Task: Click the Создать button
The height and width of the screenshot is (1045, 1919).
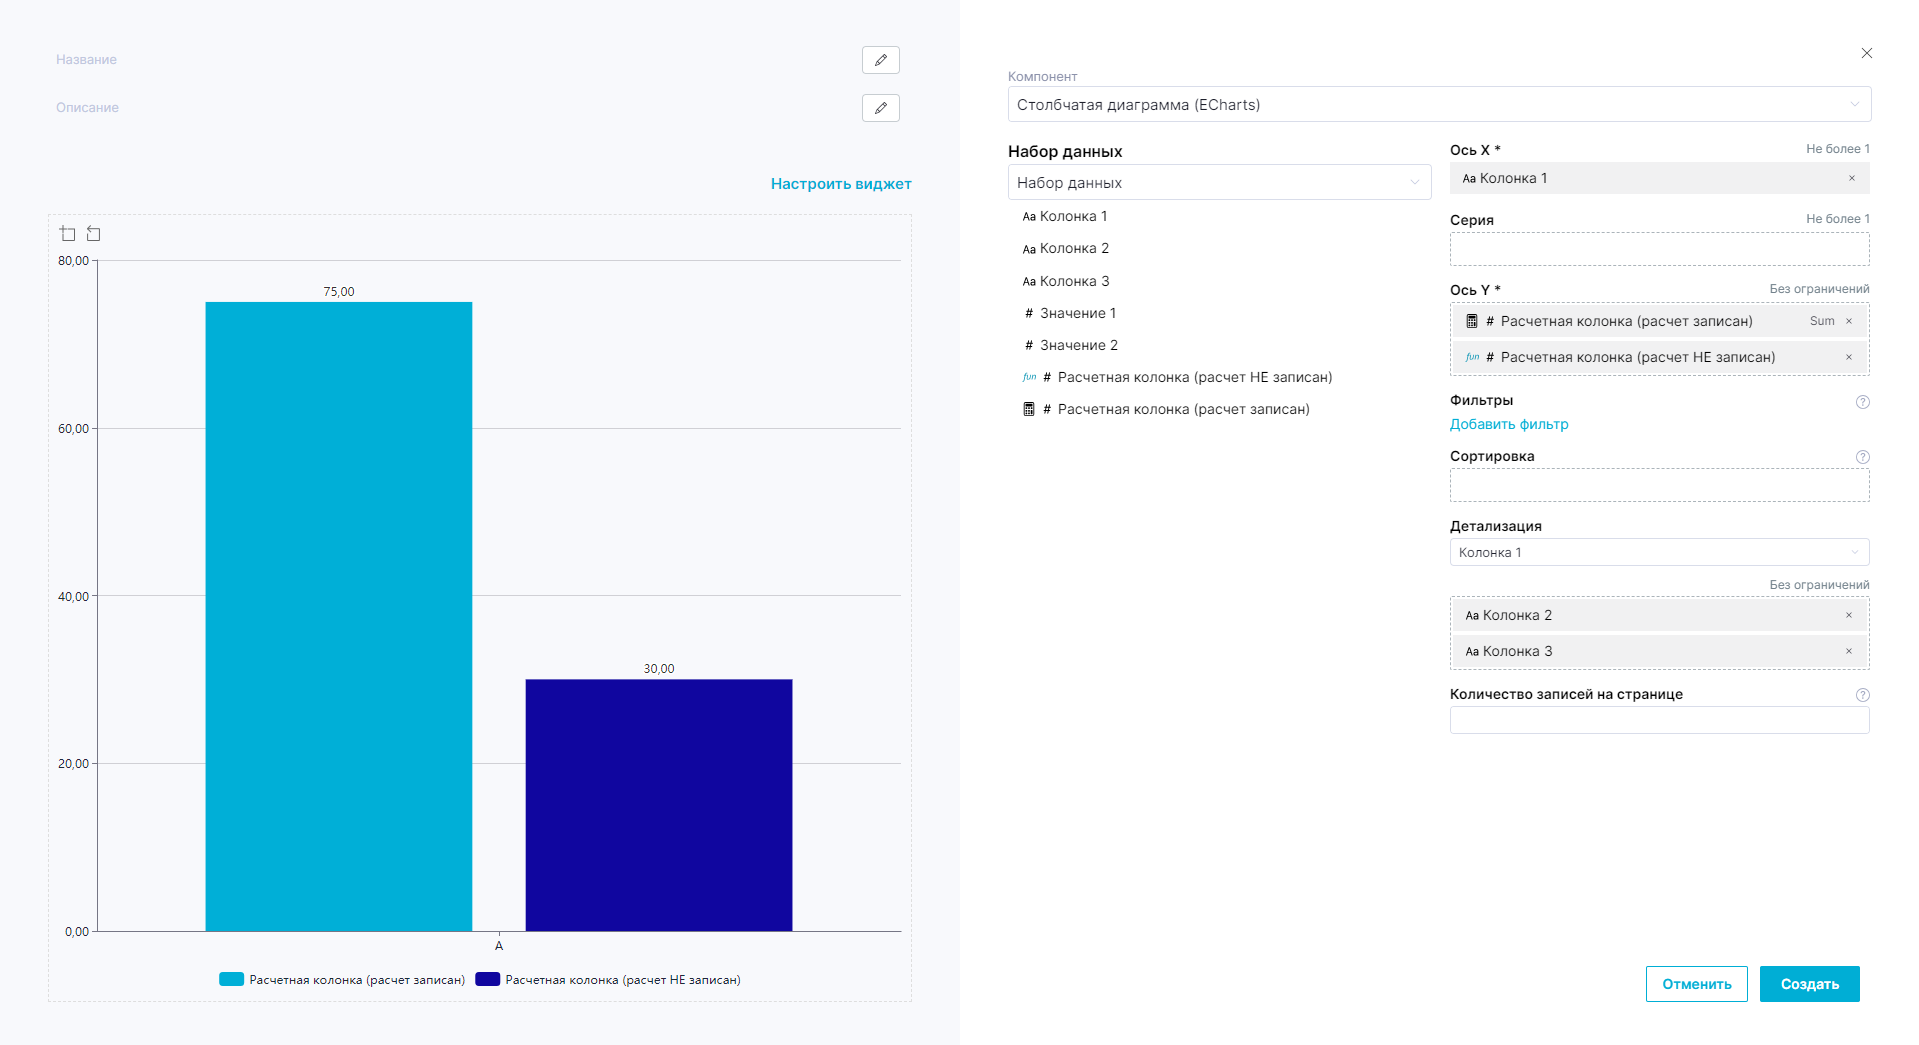Action: click(x=1808, y=984)
